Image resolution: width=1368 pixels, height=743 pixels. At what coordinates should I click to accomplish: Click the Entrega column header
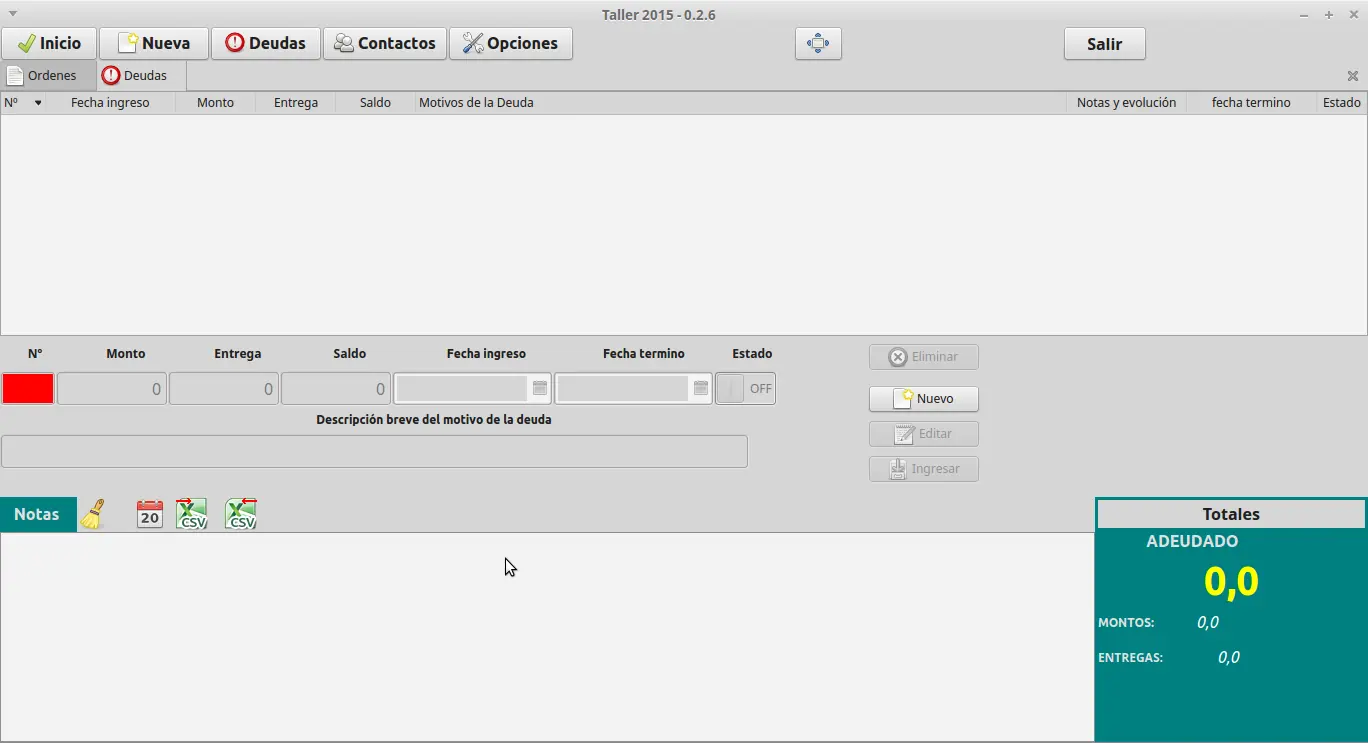(x=296, y=103)
